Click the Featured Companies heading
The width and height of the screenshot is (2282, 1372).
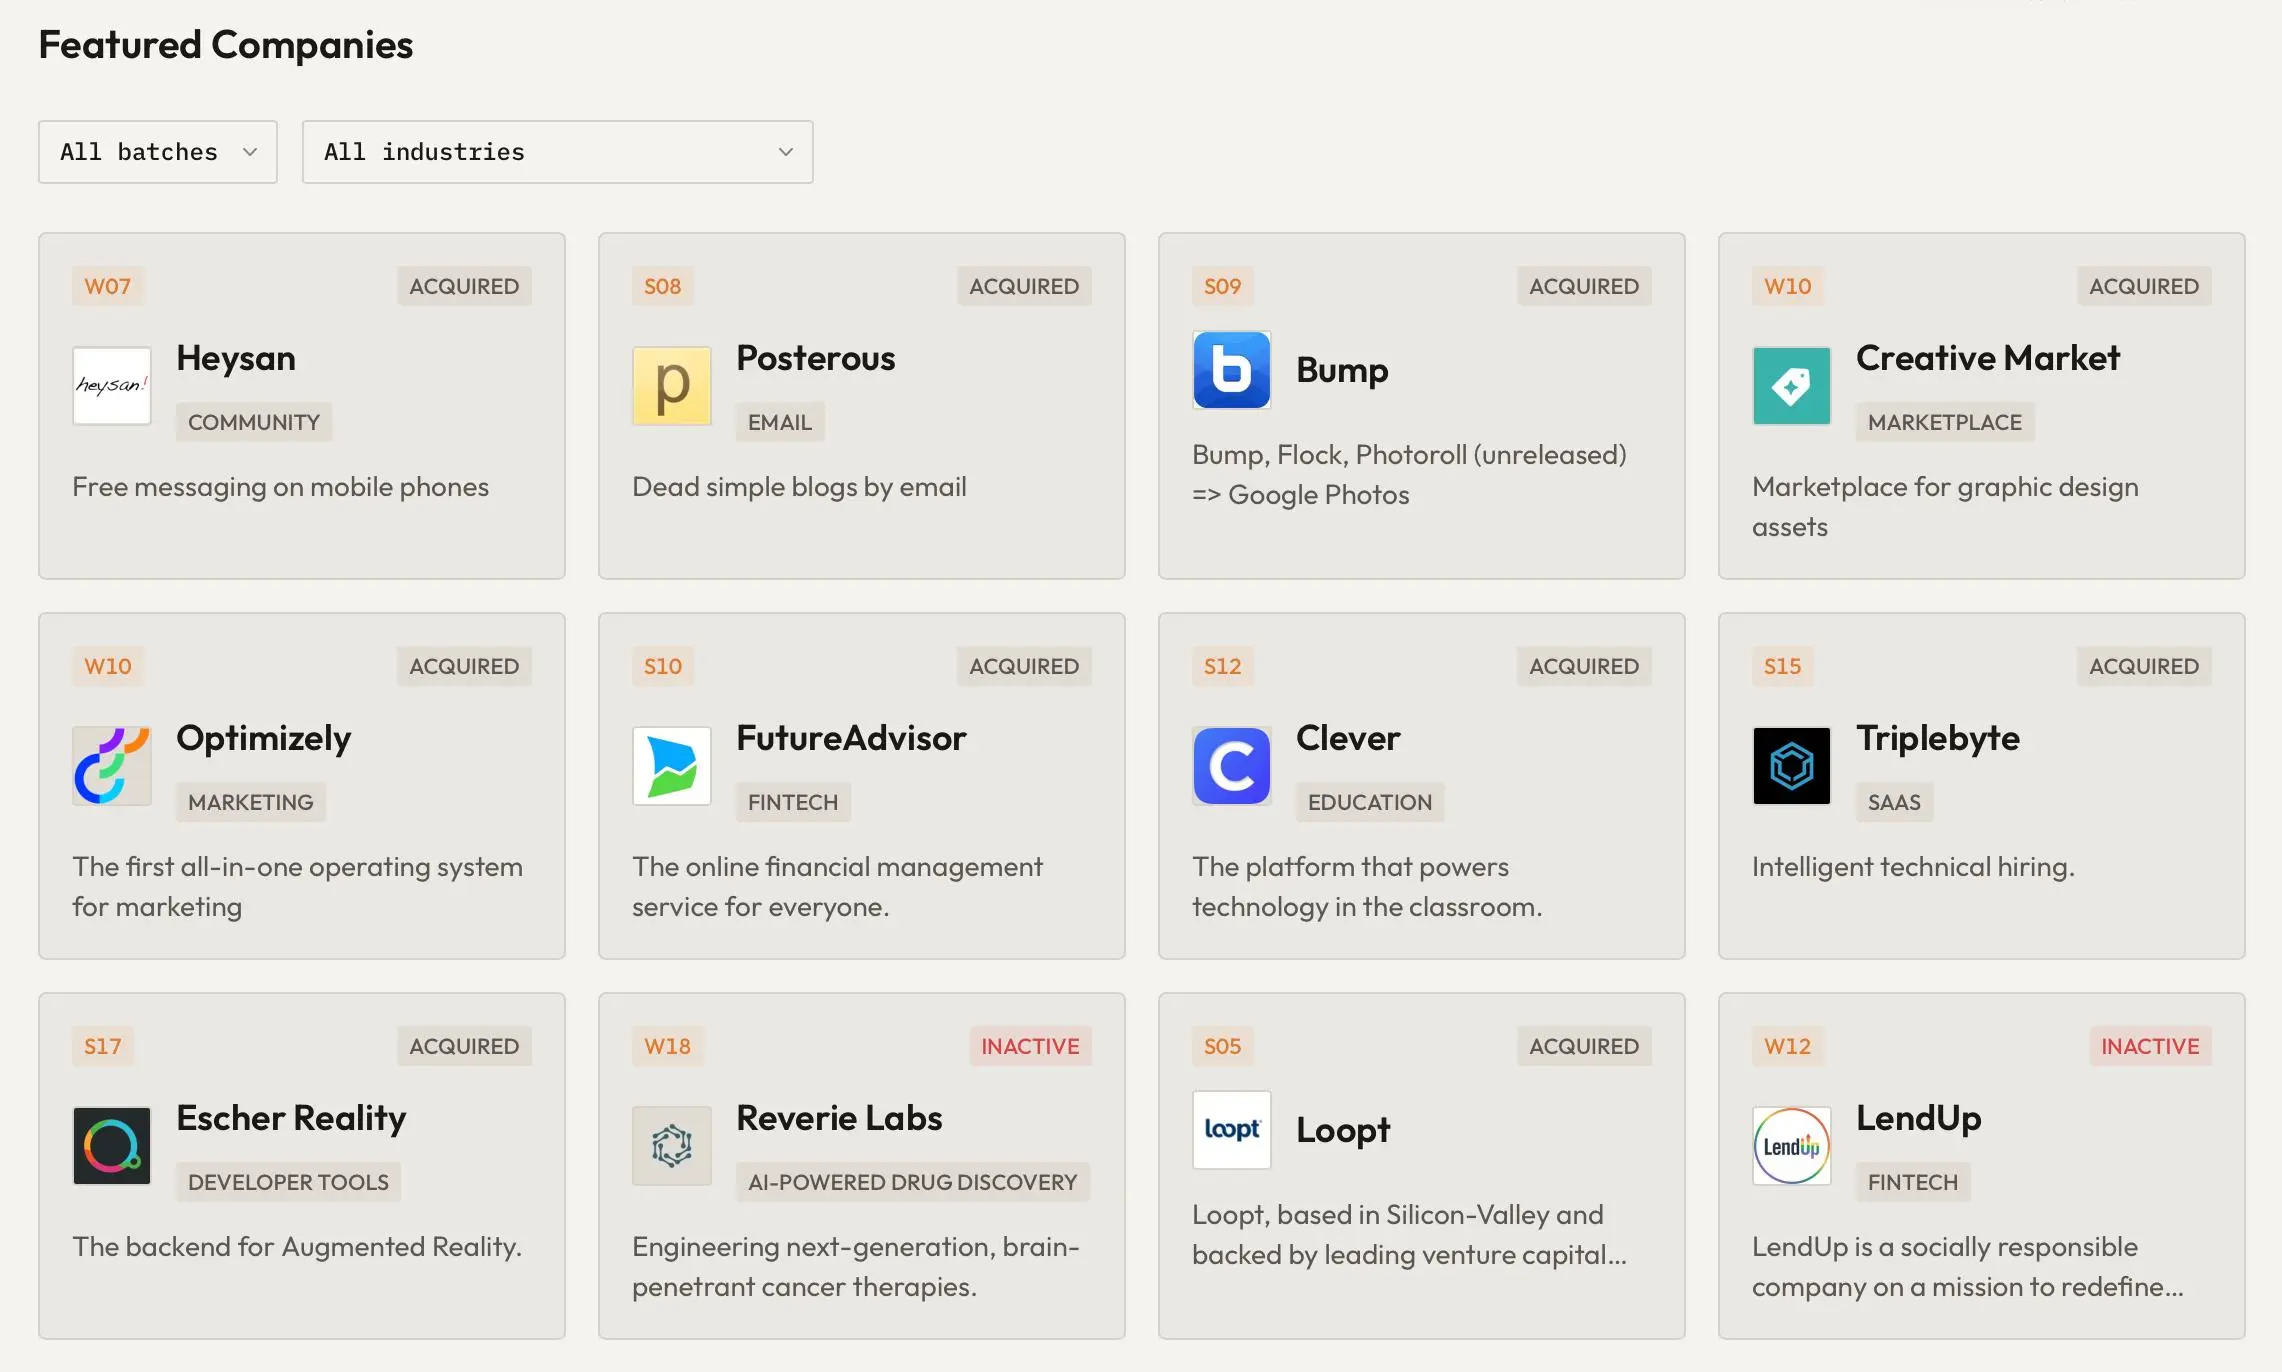click(x=226, y=45)
